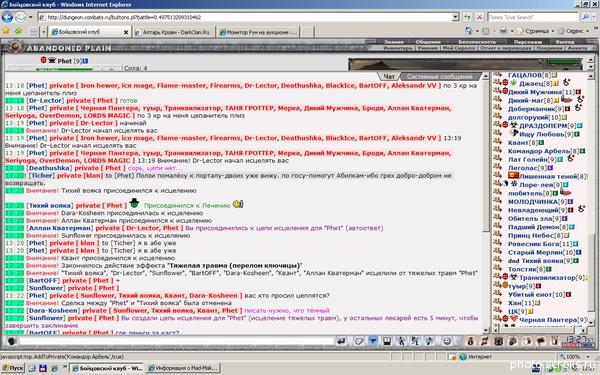Click the info badge next to Командор Арбель
Screen dimensions: 600x375
tap(583, 151)
